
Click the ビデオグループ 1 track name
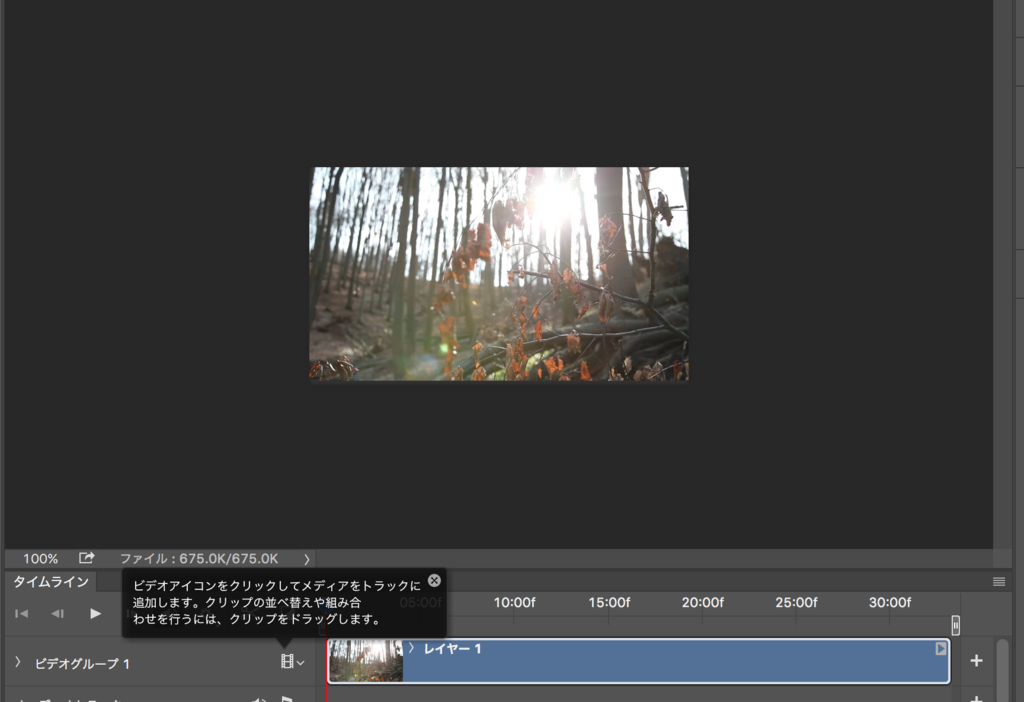click(82, 663)
